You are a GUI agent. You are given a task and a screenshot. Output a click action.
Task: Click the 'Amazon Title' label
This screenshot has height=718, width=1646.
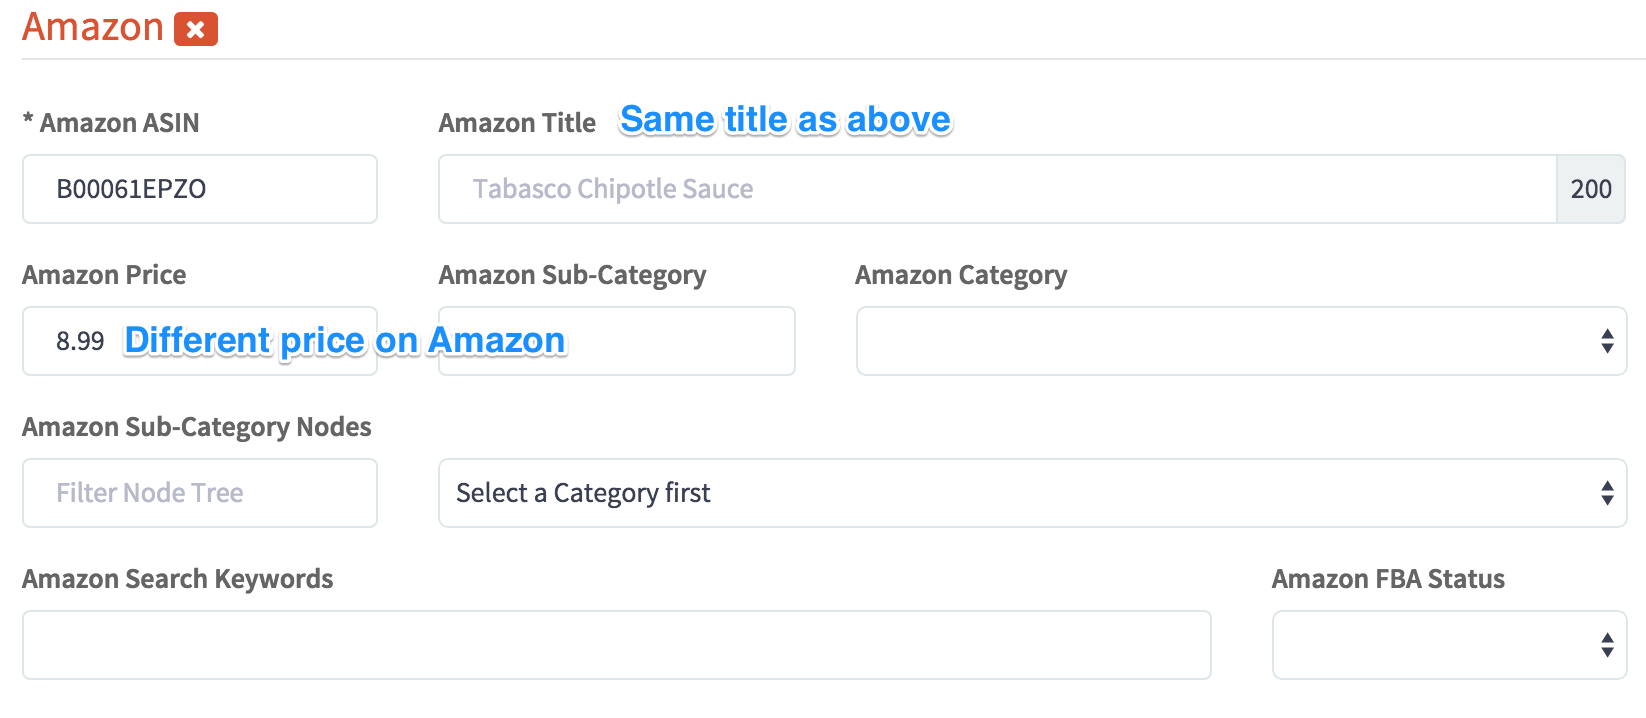(x=517, y=123)
